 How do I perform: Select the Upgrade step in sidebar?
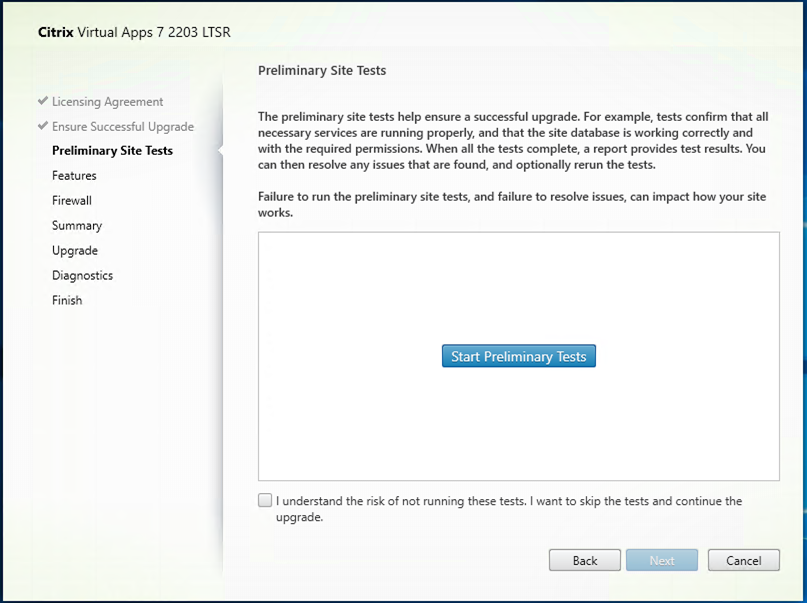[x=75, y=251]
